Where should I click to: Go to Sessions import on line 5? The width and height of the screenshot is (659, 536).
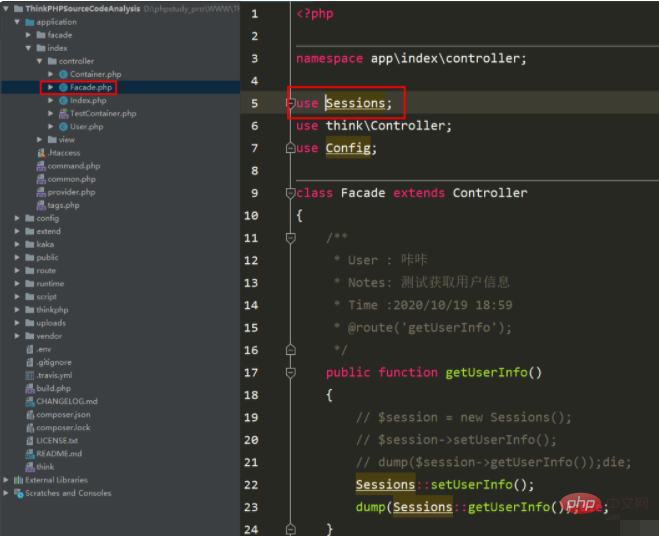356,103
